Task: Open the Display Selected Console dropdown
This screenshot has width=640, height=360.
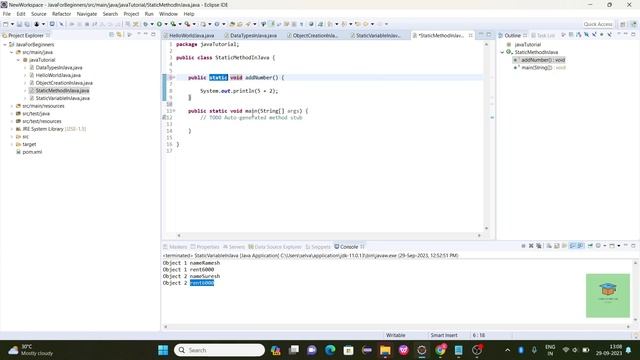Action: coord(605,246)
